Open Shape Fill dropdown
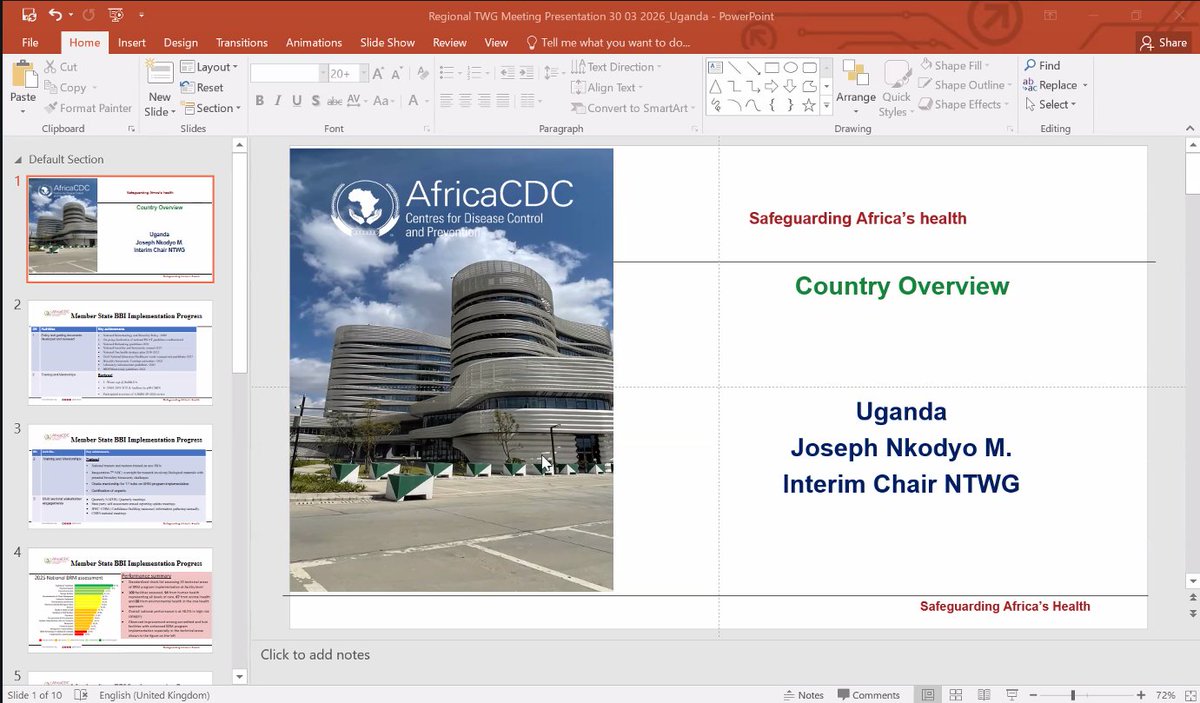Screen dimensions: 1200x703 click(955, 66)
